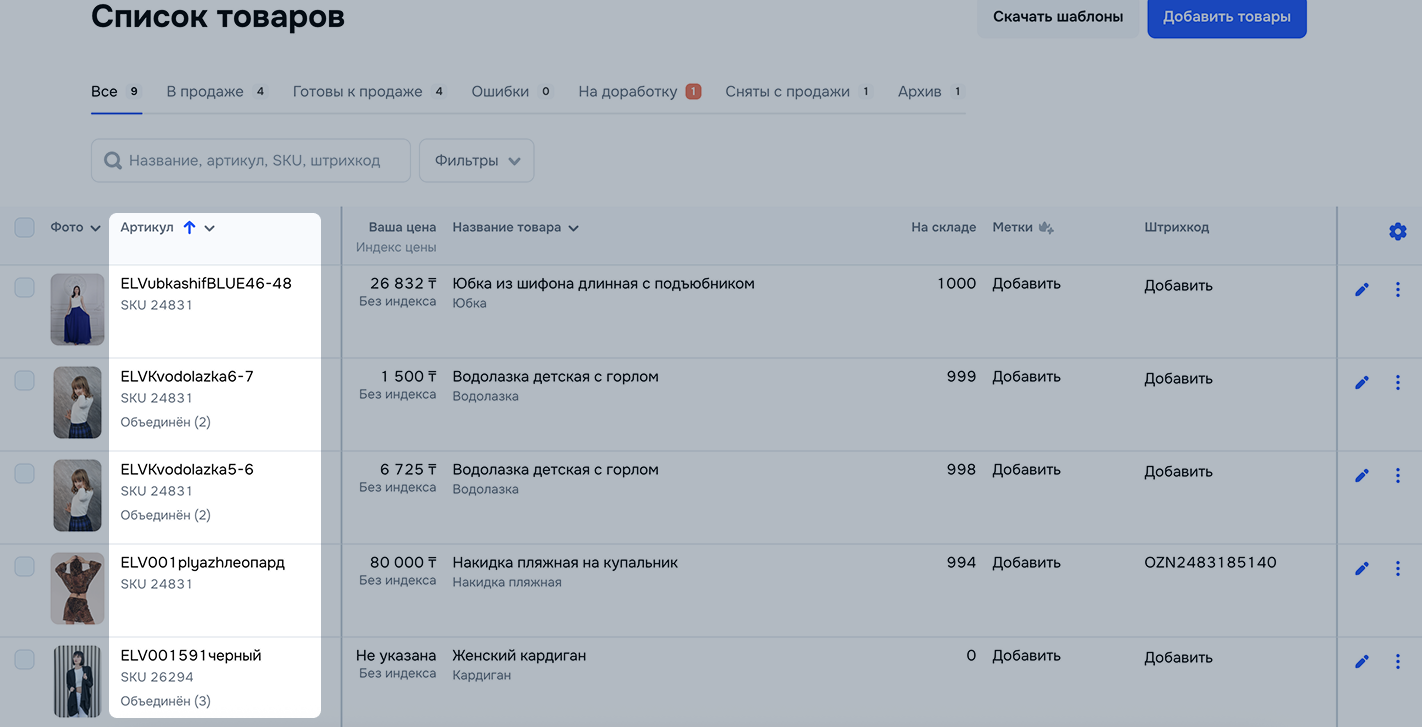The image size is (1422, 727).
Task: Add label for Накидка пляжная row
Action: pyautogui.click(x=1026, y=563)
